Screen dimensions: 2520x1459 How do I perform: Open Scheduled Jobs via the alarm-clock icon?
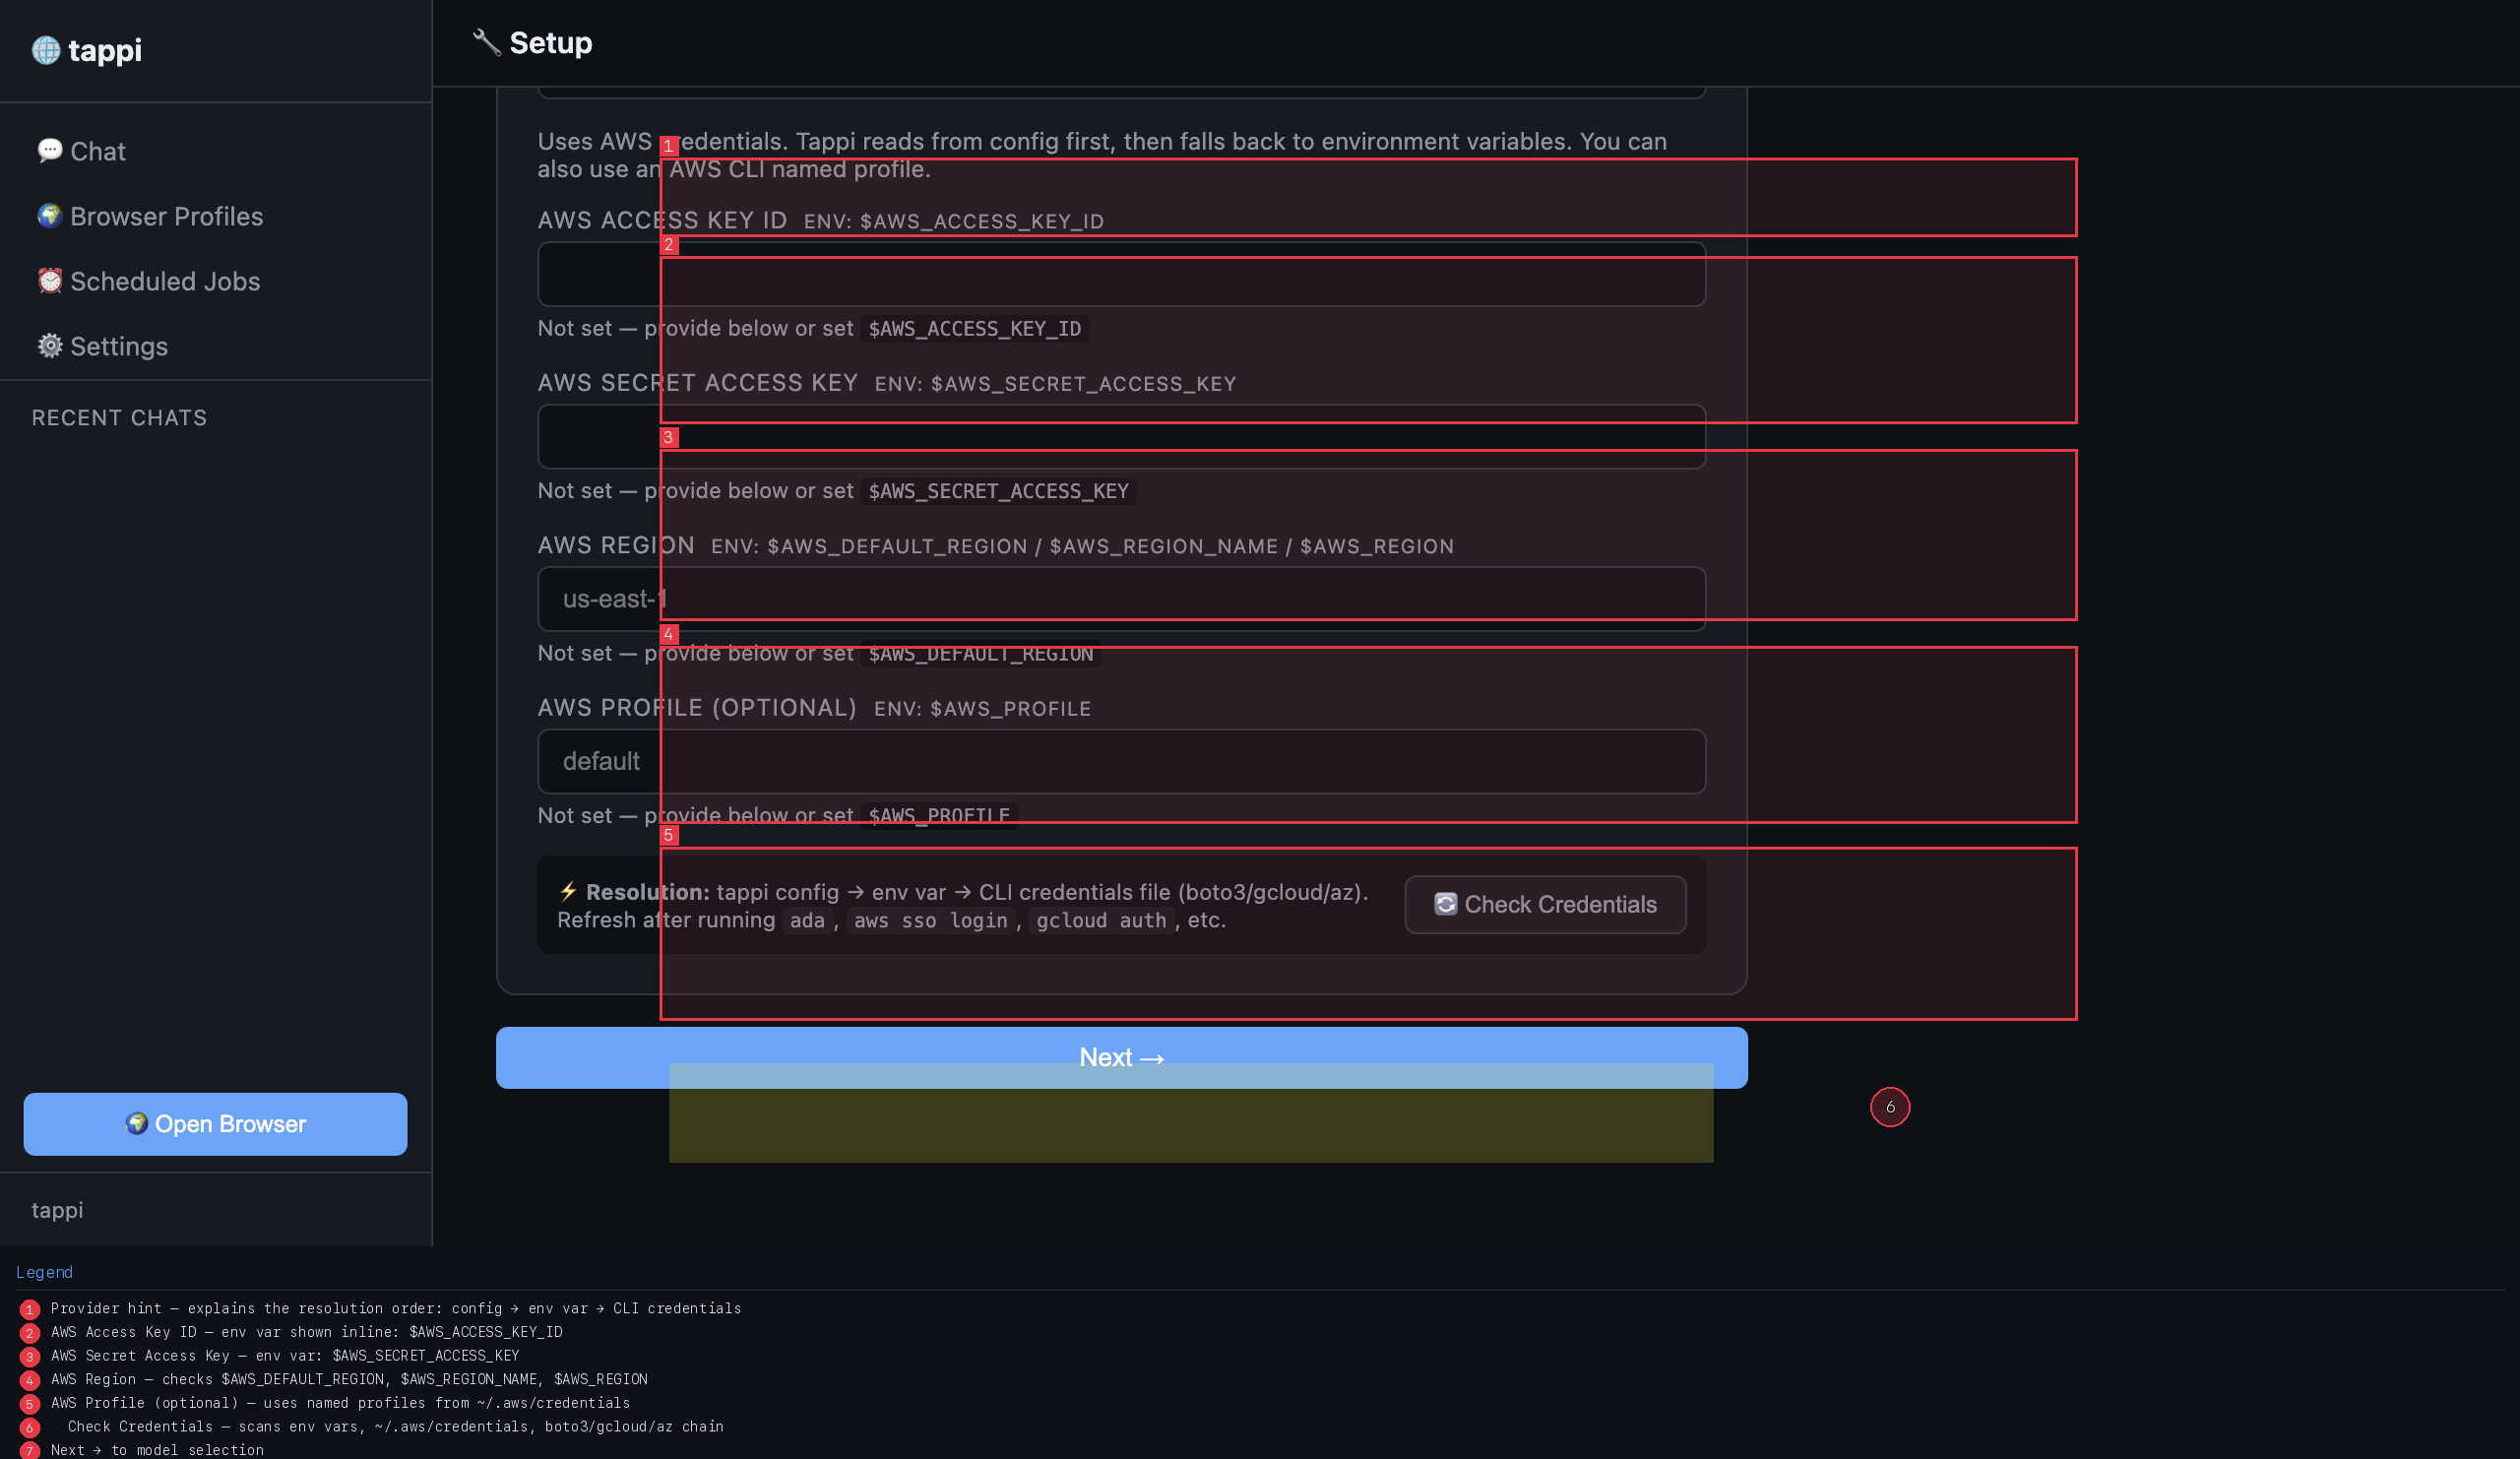click(49, 281)
